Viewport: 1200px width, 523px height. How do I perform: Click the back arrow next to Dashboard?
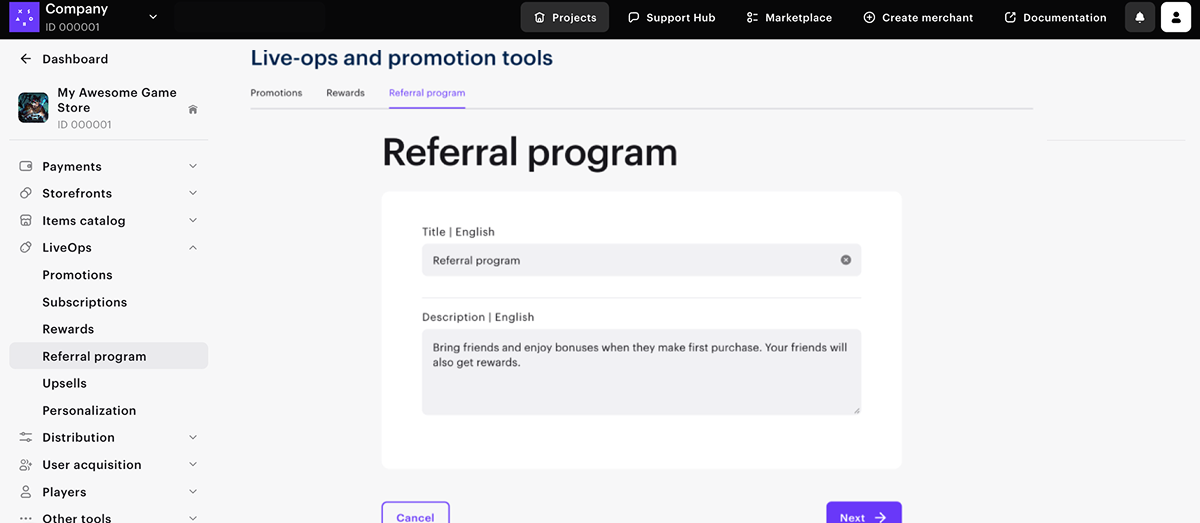pos(26,59)
